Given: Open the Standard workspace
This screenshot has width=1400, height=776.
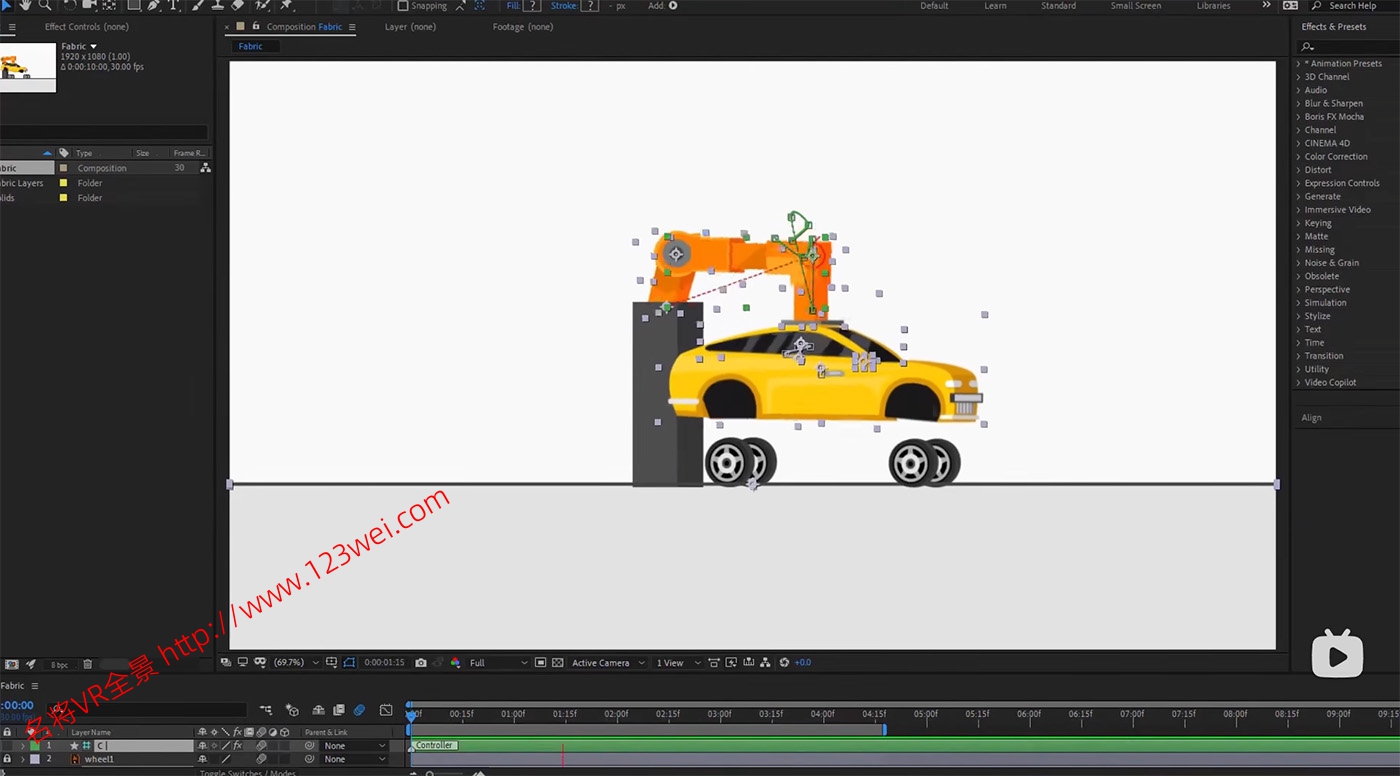Looking at the screenshot, I should [x=1058, y=6].
